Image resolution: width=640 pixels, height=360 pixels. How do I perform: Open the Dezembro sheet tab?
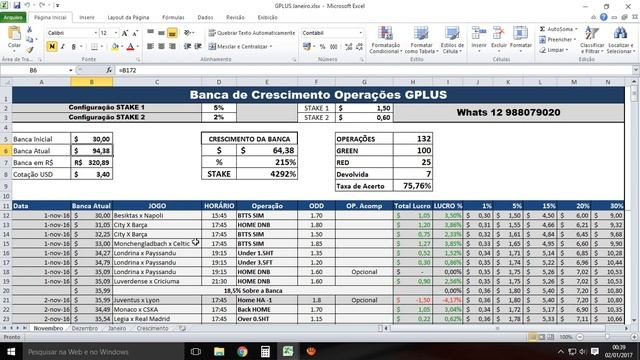[84, 328]
